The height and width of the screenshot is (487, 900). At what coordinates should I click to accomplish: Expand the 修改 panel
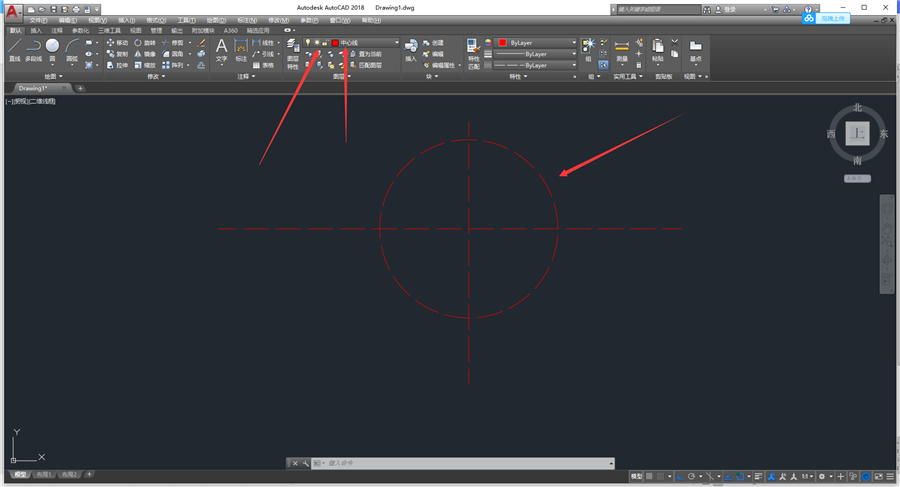[x=156, y=76]
